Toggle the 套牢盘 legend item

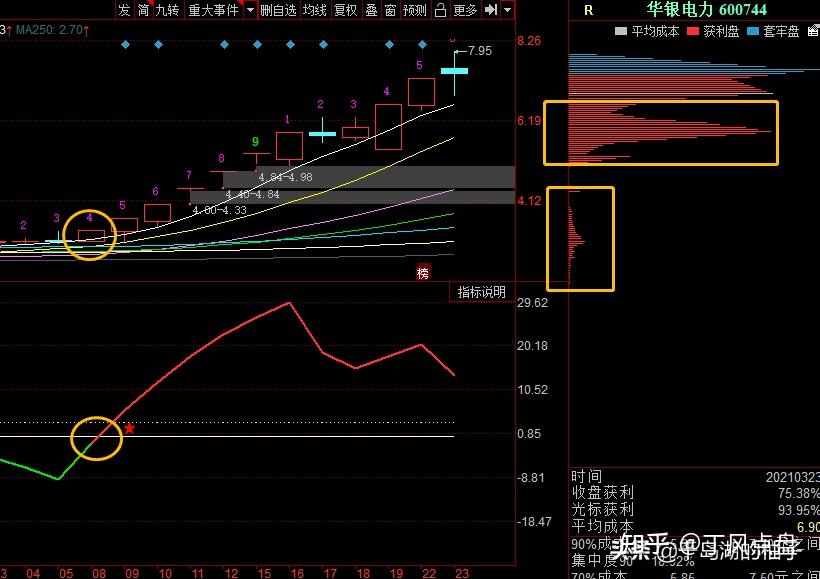click(x=774, y=31)
